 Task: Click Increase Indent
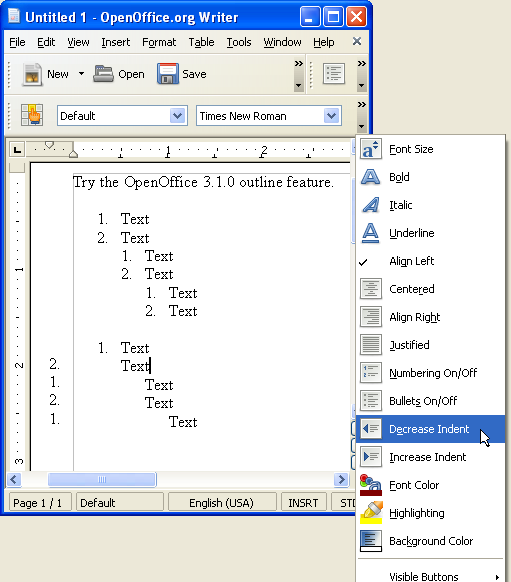pyautogui.click(x=430, y=457)
